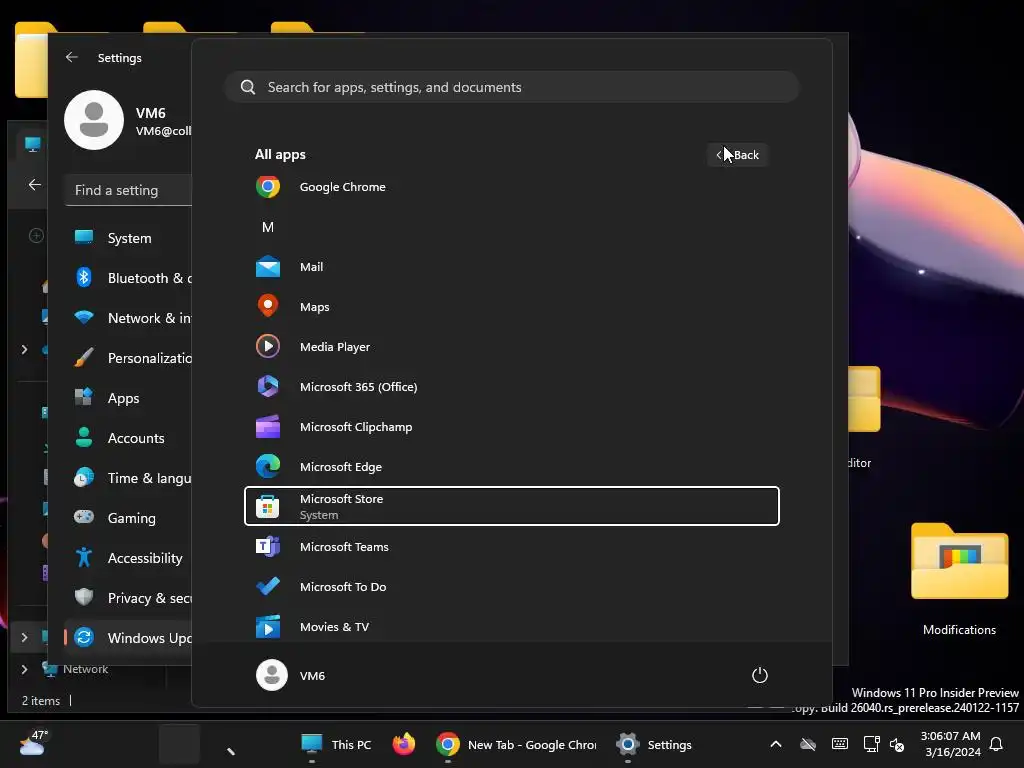1024x768 pixels.
Task: Open Accessibility settings
Action: [129, 558]
